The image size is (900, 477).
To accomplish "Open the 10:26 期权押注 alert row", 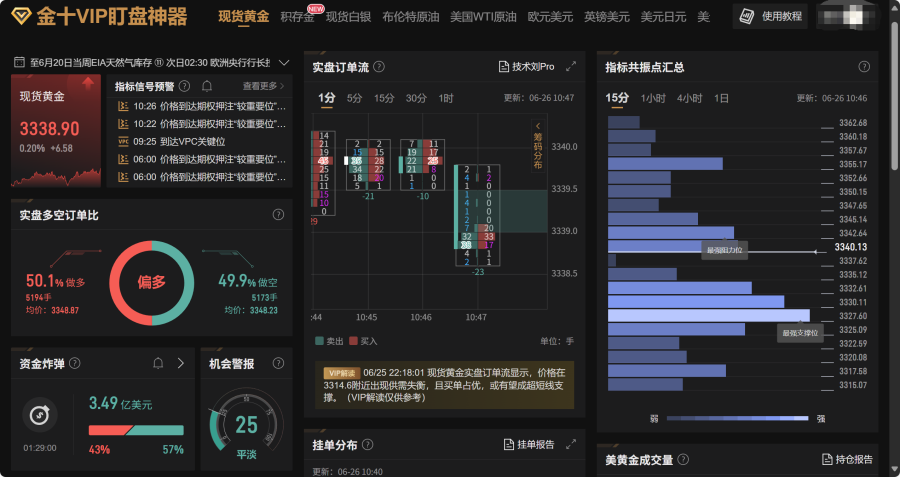I will coord(201,106).
